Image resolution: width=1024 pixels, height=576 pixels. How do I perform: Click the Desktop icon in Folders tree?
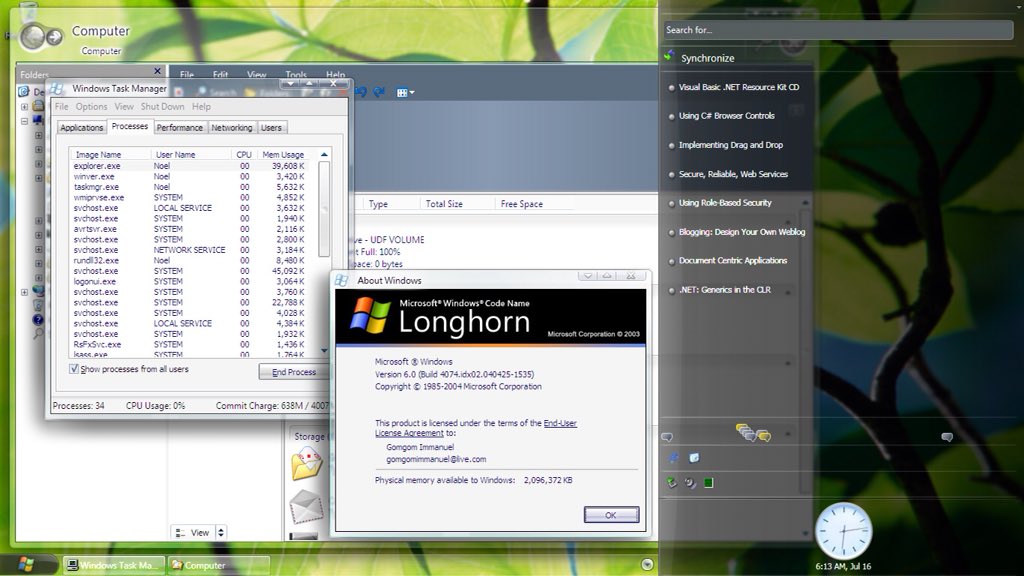24,91
